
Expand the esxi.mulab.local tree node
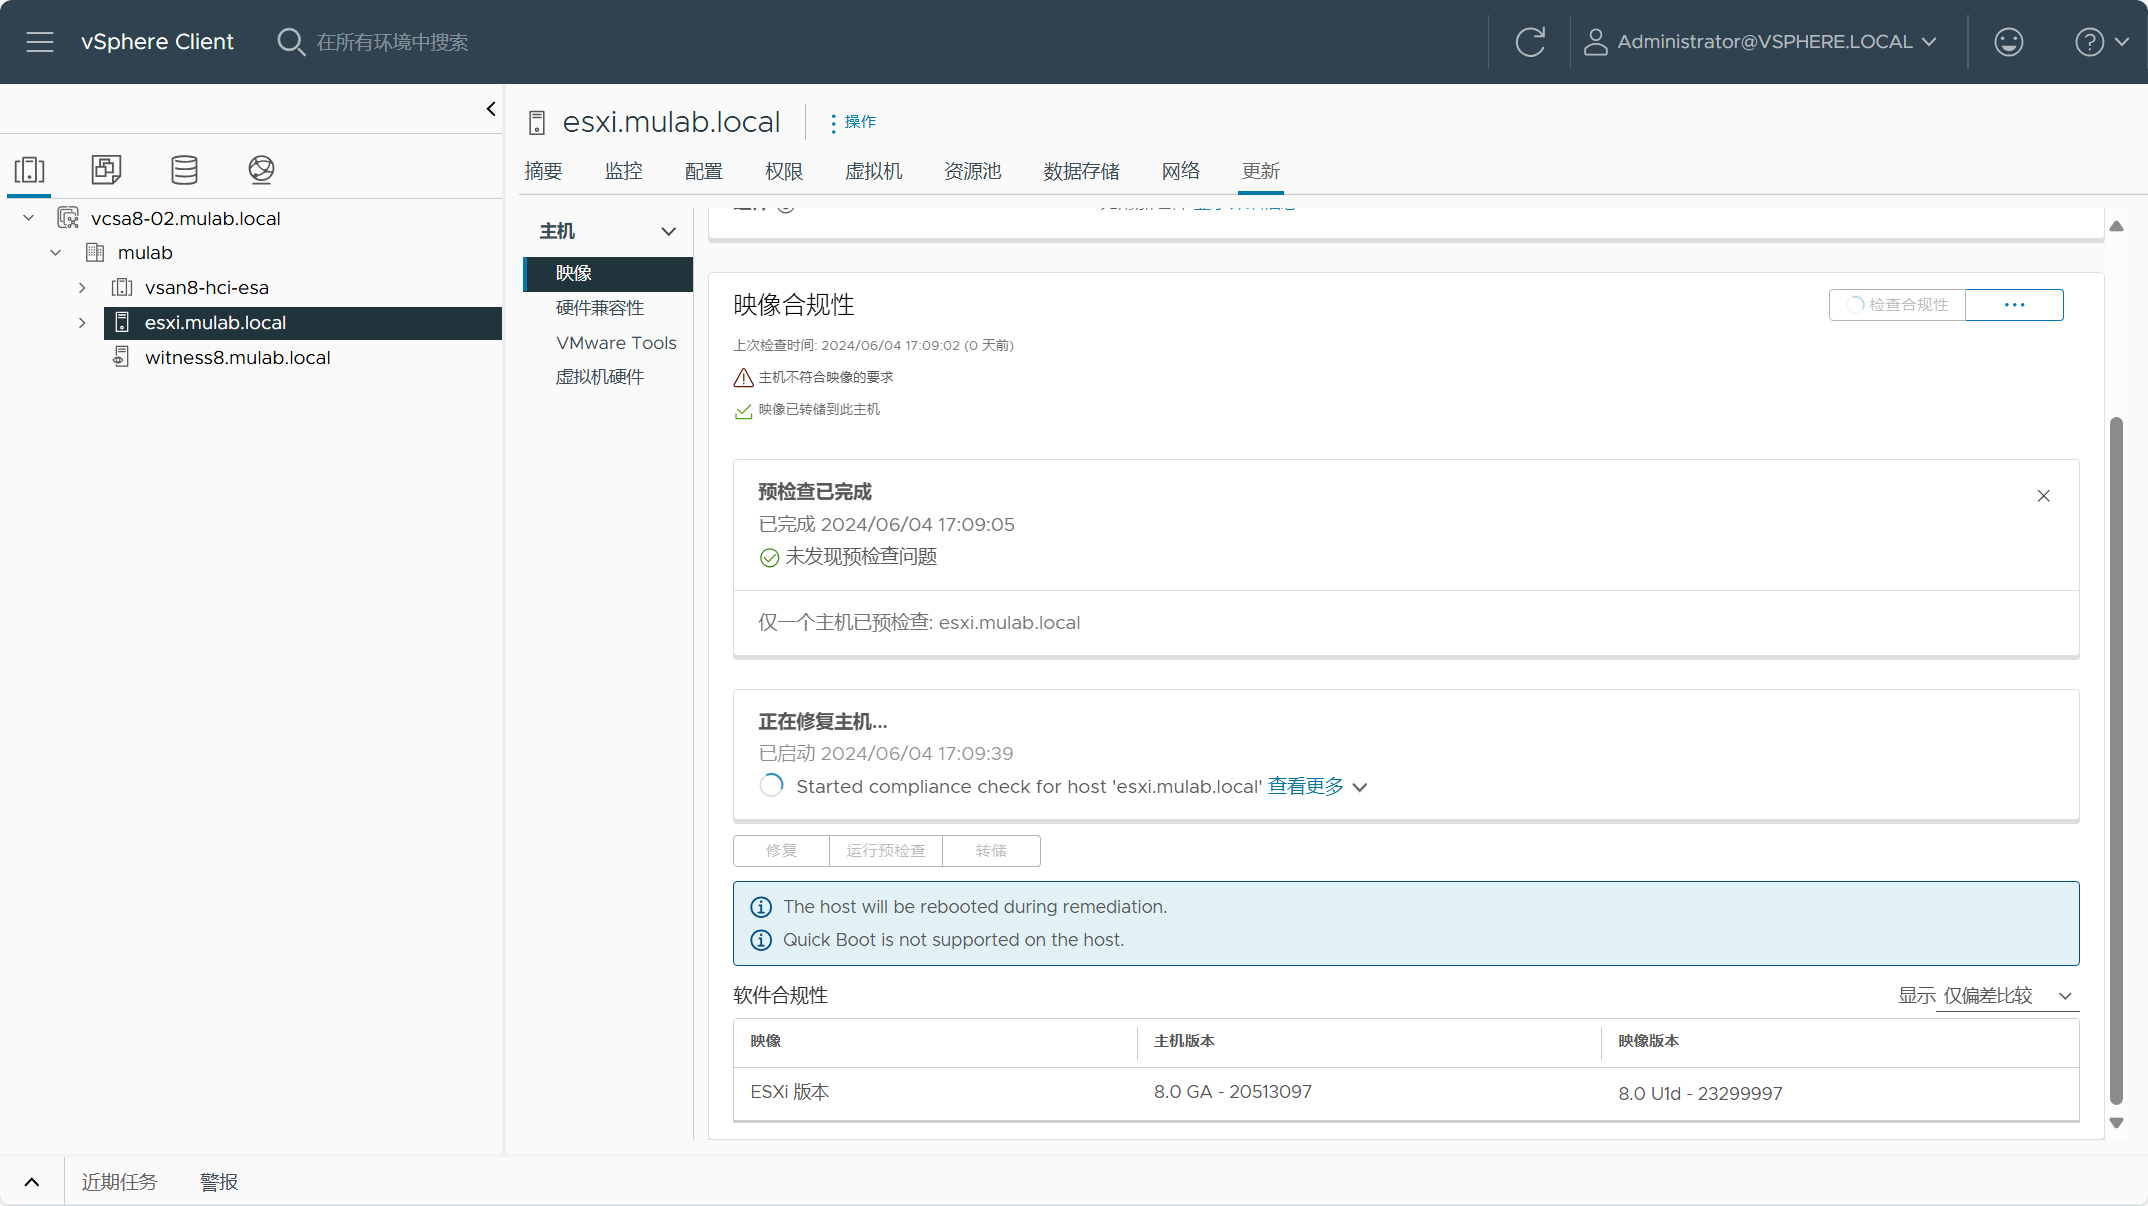coord(82,322)
